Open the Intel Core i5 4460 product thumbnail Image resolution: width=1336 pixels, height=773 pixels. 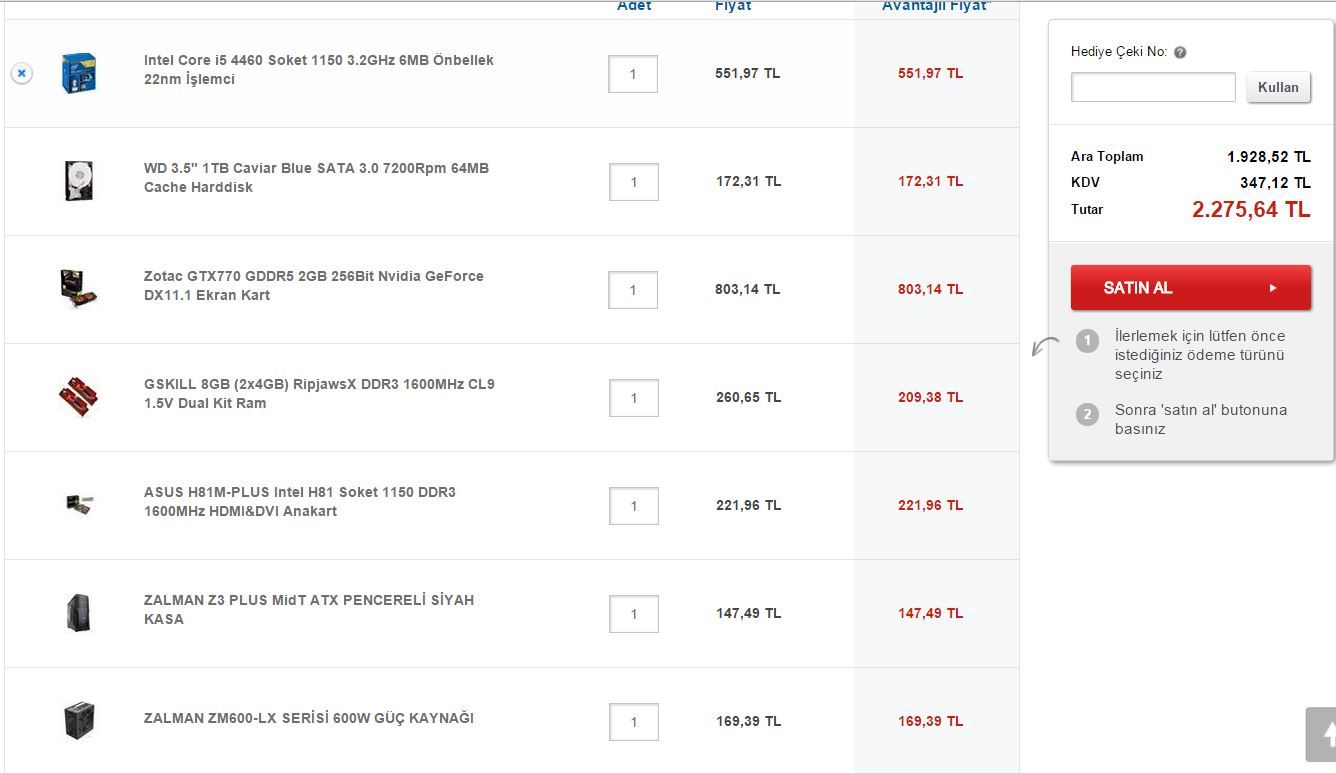point(78,73)
